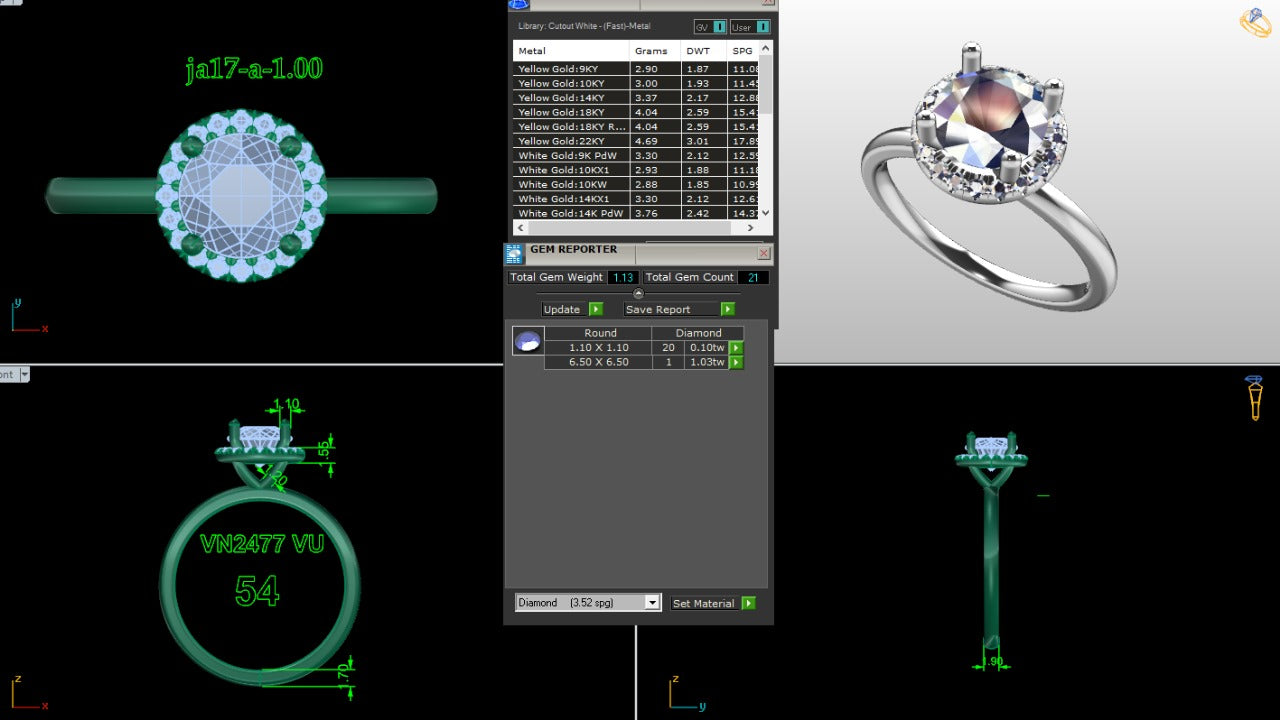This screenshot has width=1280, height=720.
Task: Click the Grams column header
Action: pyautogui.click(x=655, y=50)
